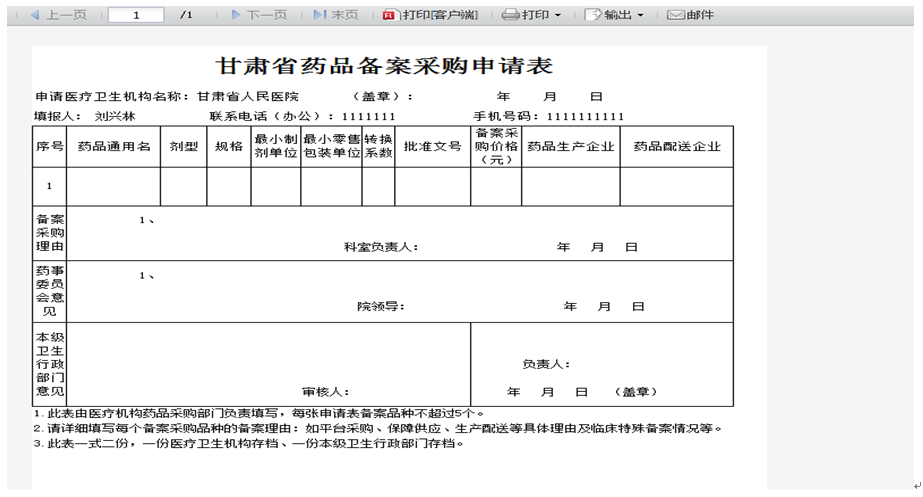Screen dimensions: 923x497
Task: Go to next page via 下一页
Action: tap(267, 15)
